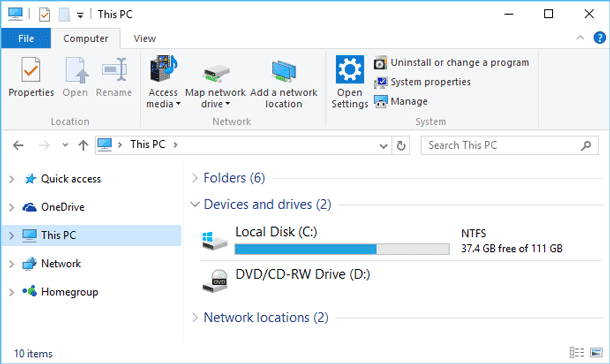
Task: Expand OneDrive in the navigation pane
Action: pos(12,208)
